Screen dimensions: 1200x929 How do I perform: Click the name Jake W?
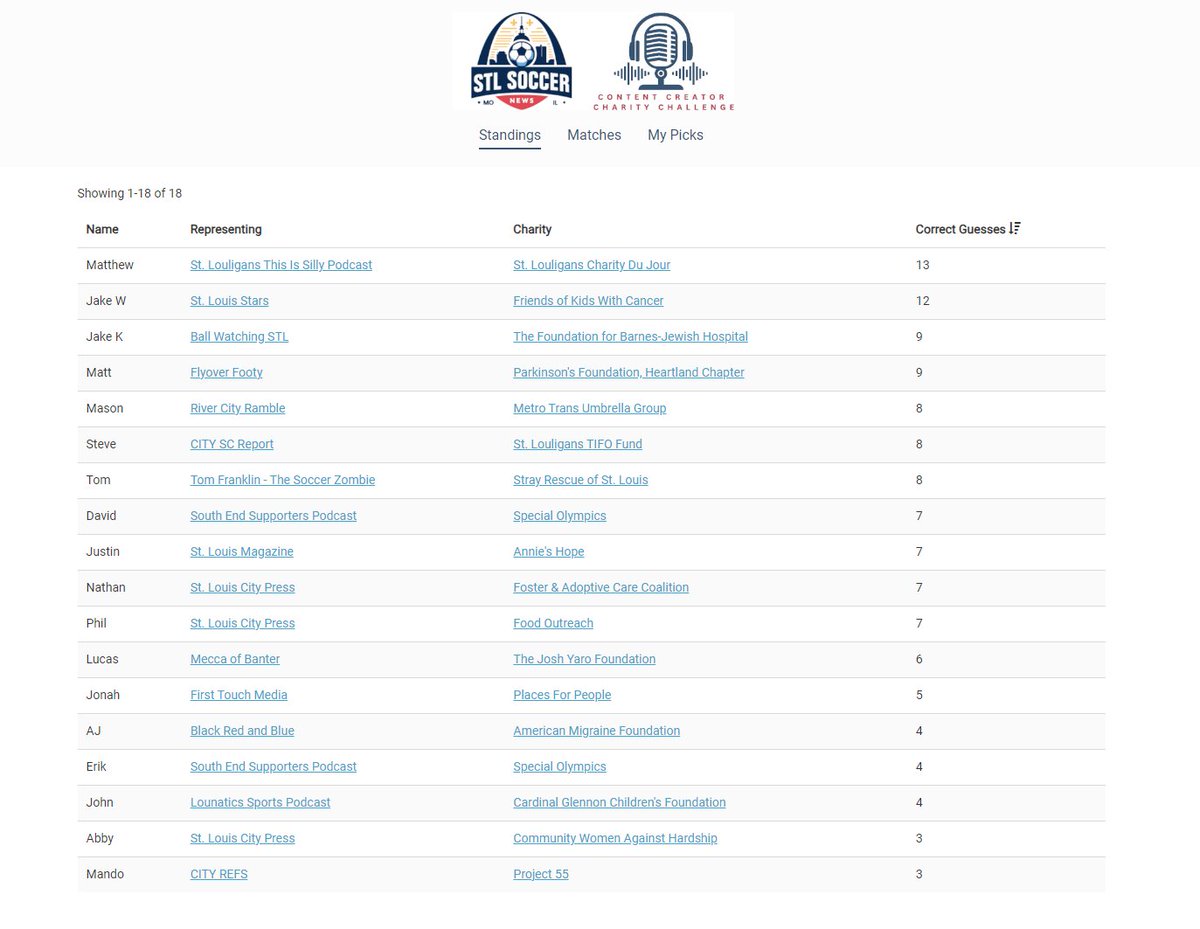tap(106, 301)
